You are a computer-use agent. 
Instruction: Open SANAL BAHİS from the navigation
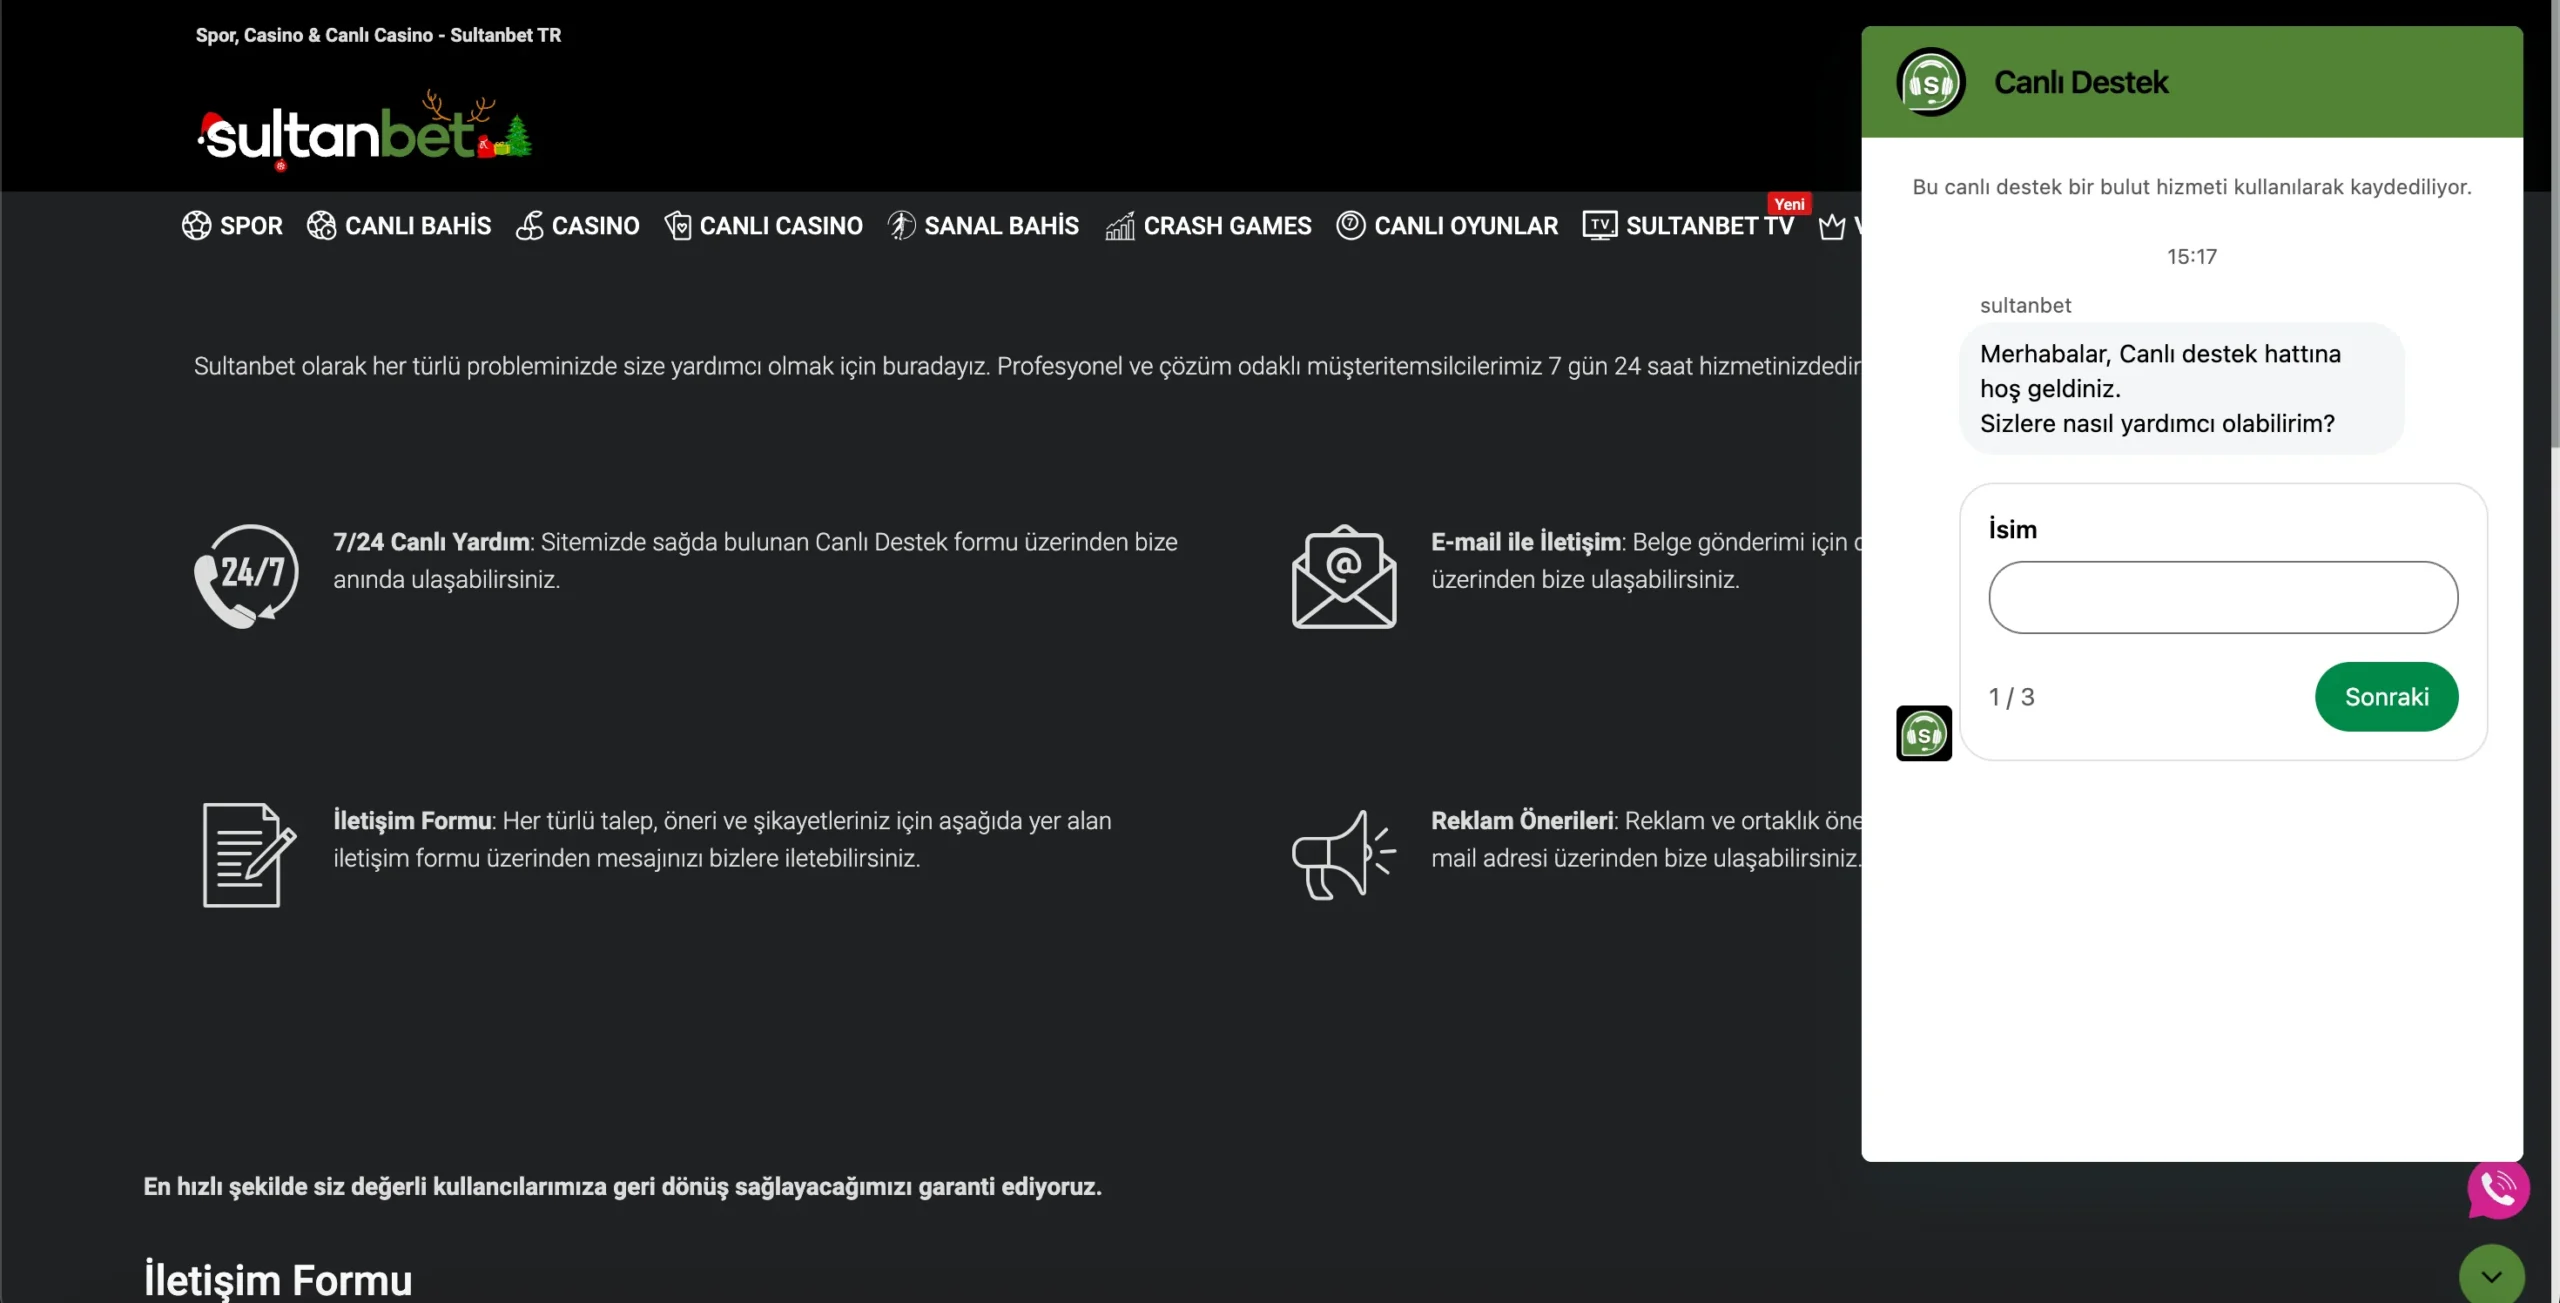(x=984, y=226)
